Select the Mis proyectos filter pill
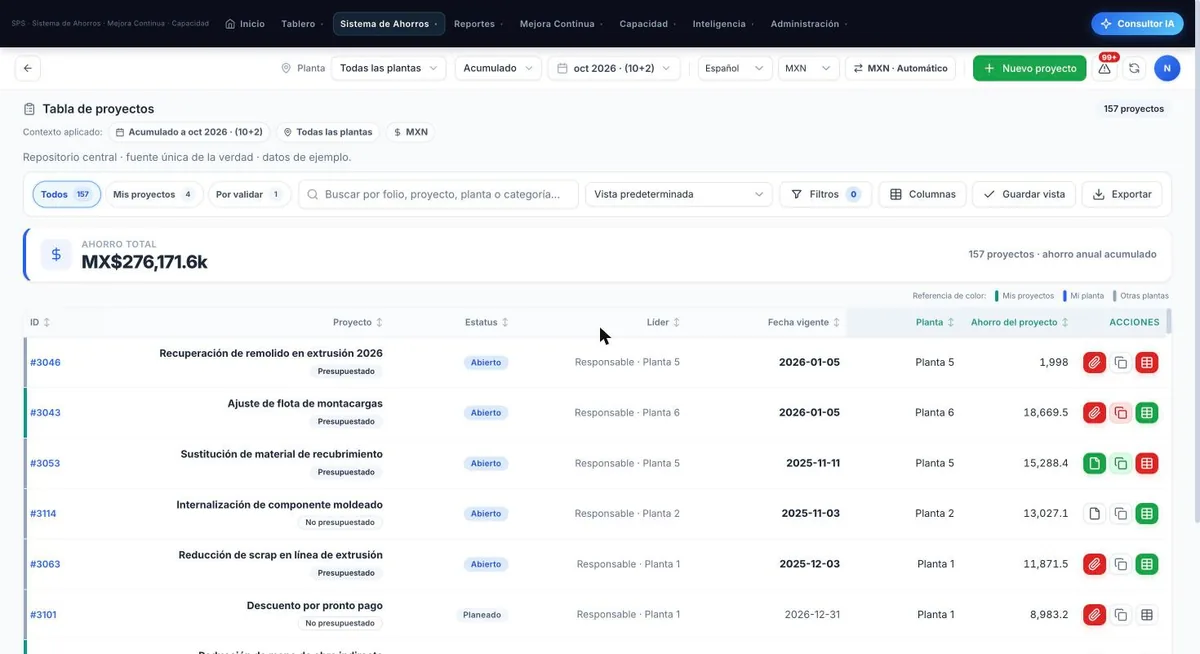This screenshot has height=654, width=1200. pyautogui.click(x=153, y=194)
